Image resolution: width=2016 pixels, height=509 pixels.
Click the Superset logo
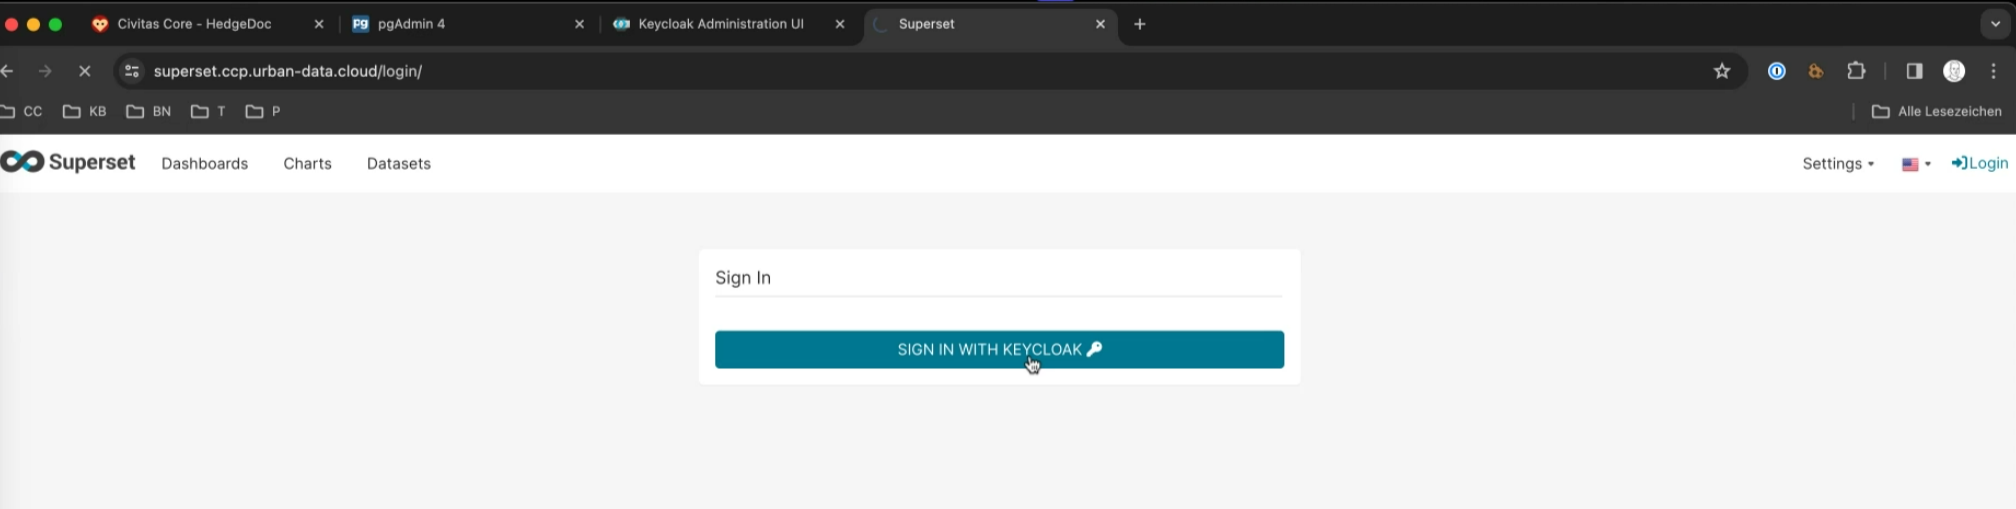tap(68, 162)
